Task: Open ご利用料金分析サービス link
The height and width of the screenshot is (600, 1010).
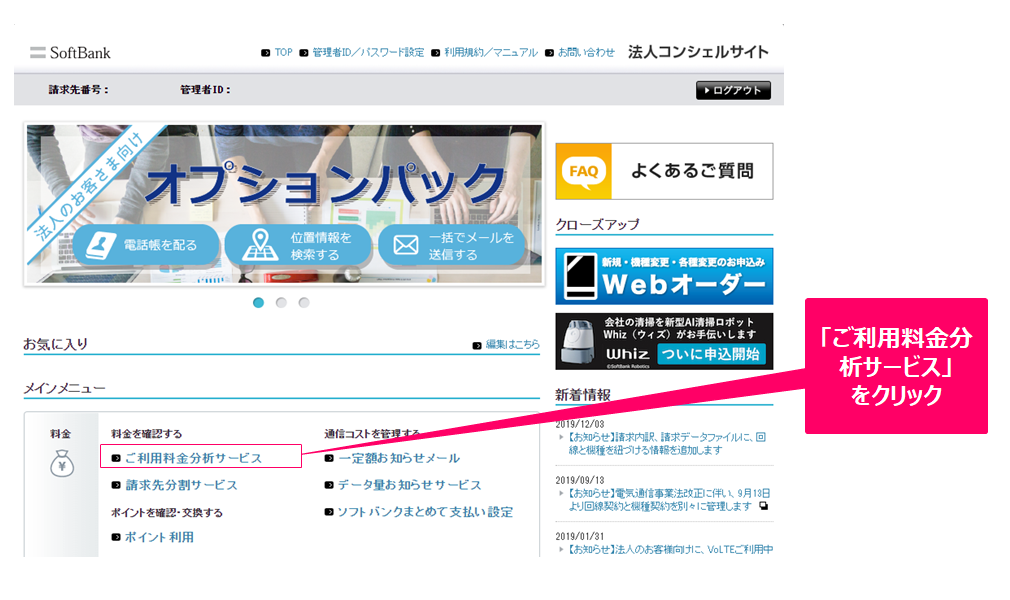Action: pyautogui.click(x=193, y=458)
